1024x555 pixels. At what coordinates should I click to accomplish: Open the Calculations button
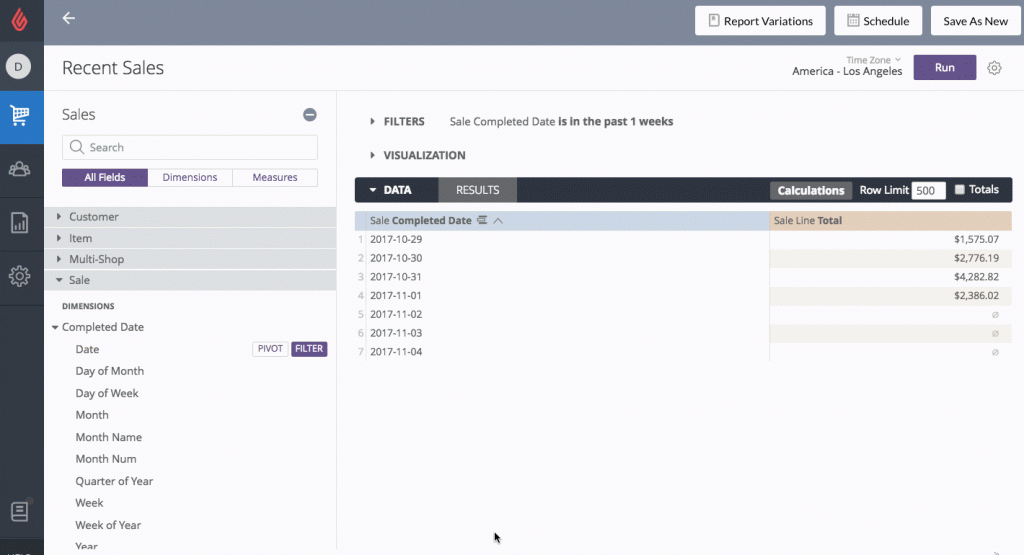[x=810, y=190]
